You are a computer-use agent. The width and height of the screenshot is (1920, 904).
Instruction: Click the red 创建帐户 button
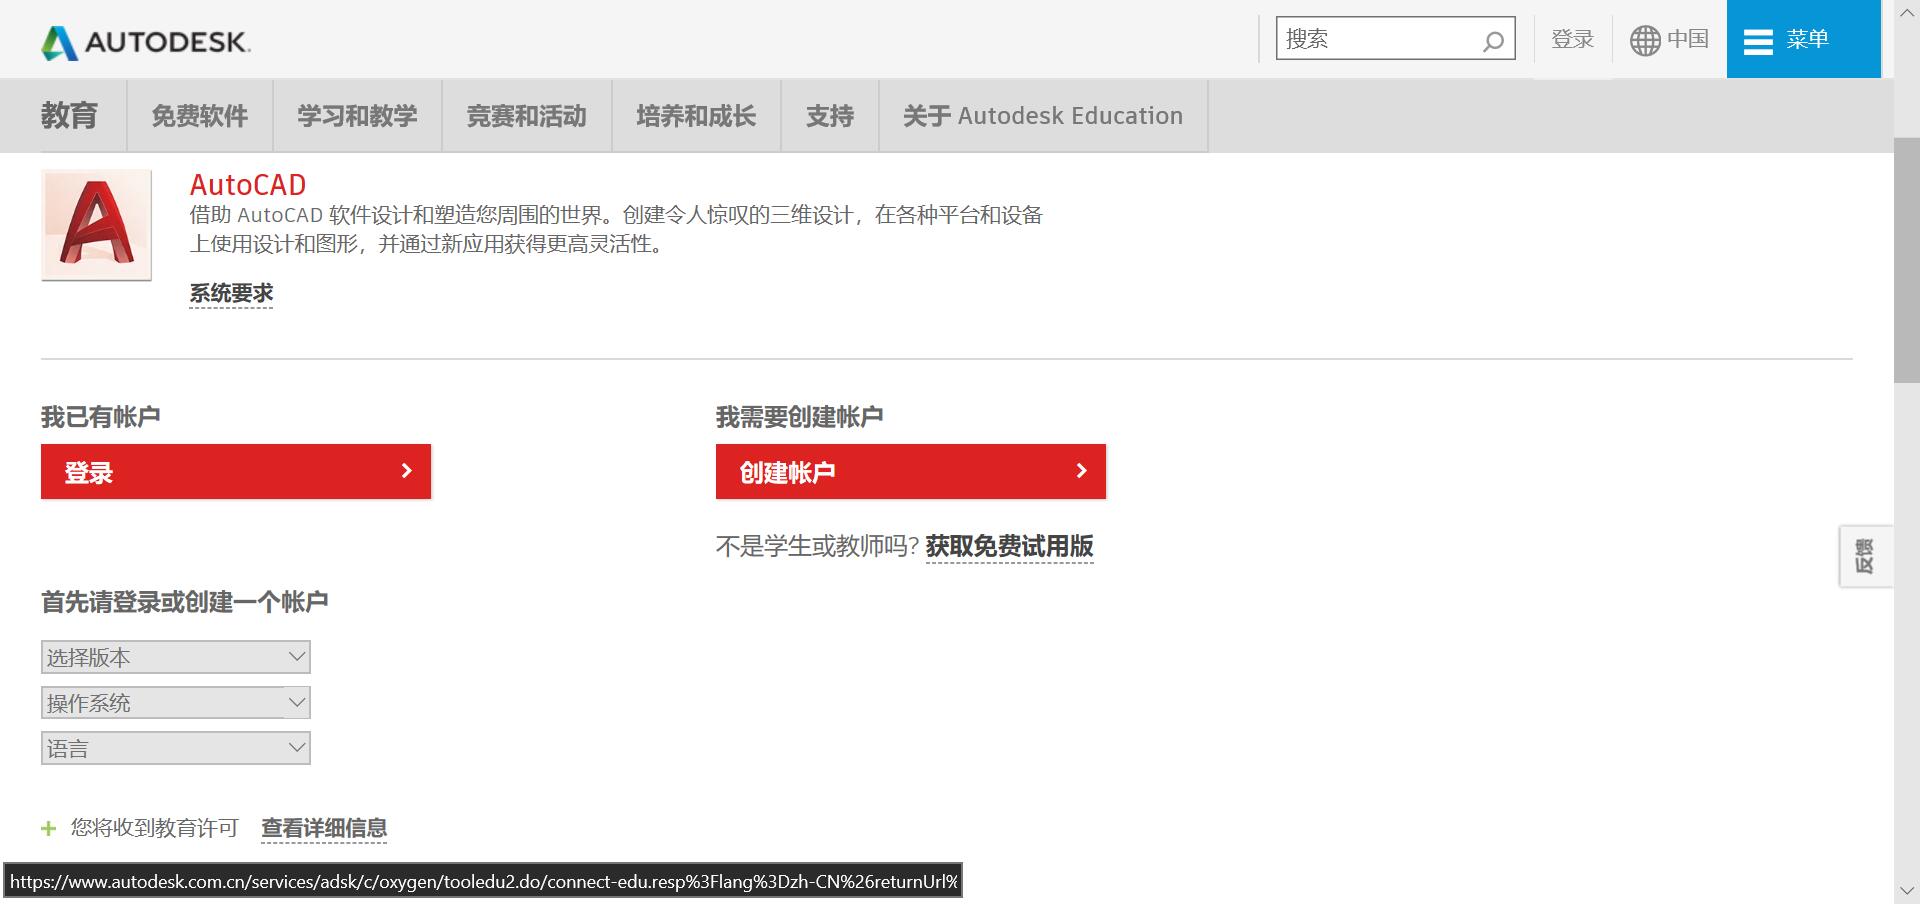tap(911, 471)
